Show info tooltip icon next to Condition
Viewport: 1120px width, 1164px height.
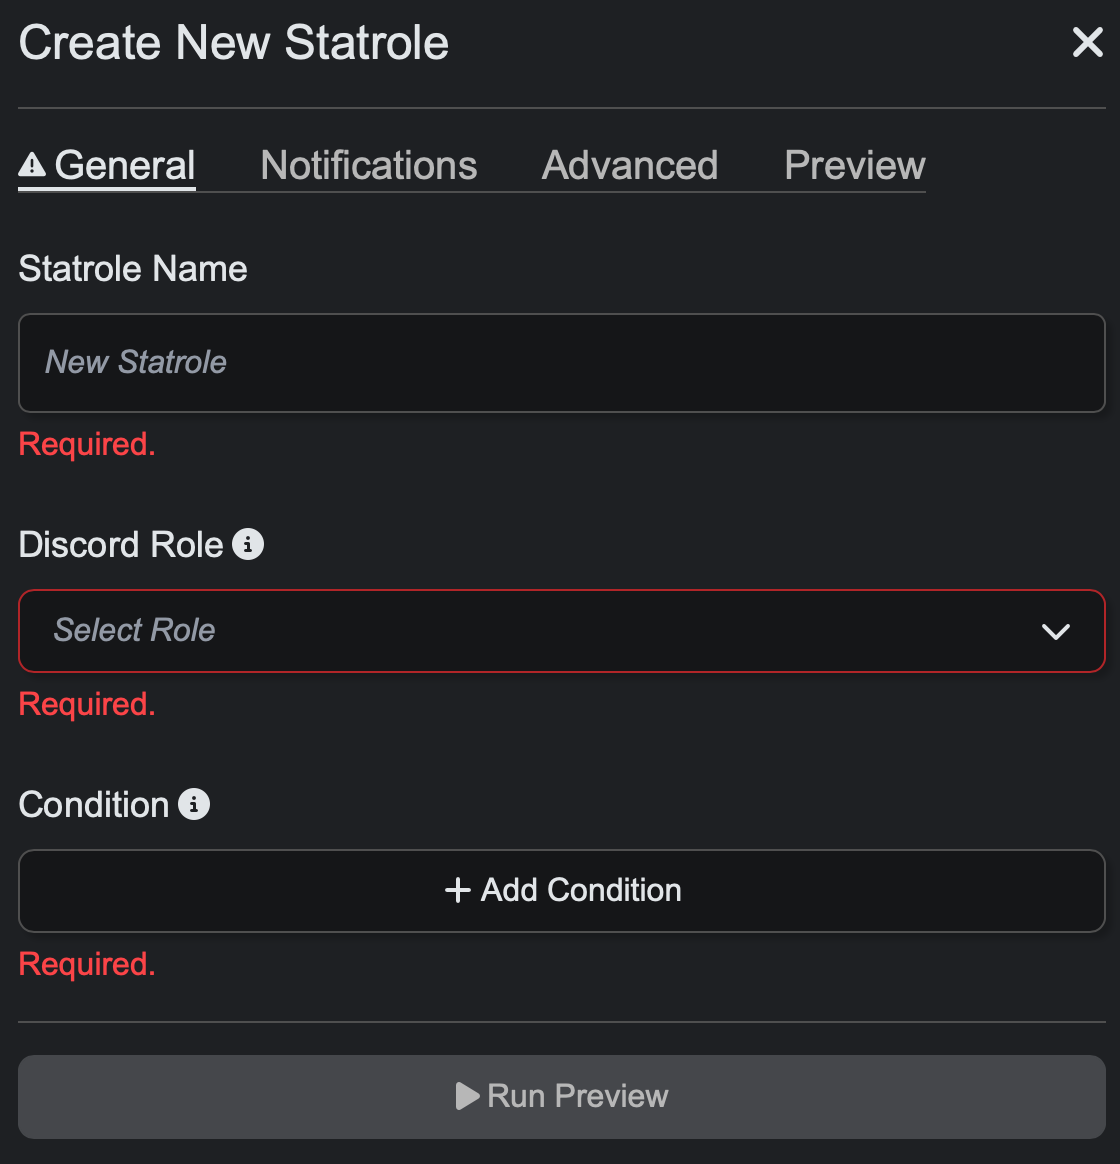194,804
